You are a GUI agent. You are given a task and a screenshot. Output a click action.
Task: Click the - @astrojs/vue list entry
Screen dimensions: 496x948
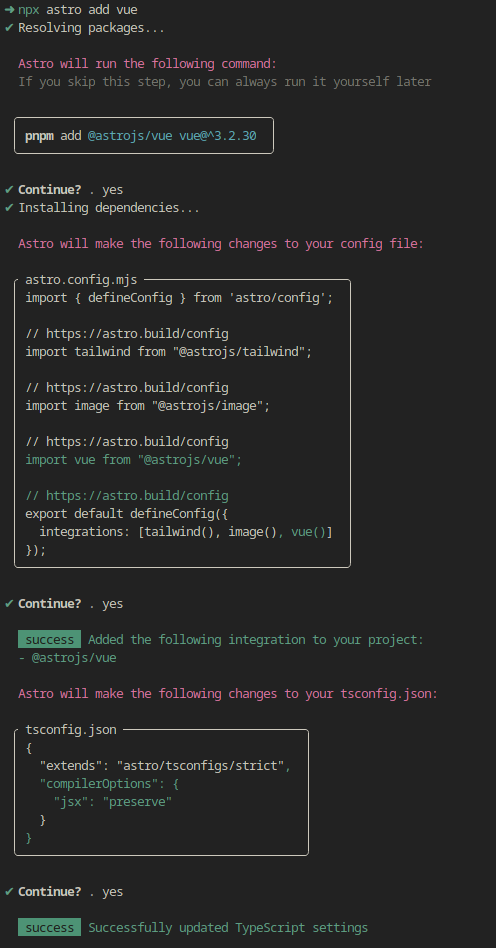click(67, 657)
